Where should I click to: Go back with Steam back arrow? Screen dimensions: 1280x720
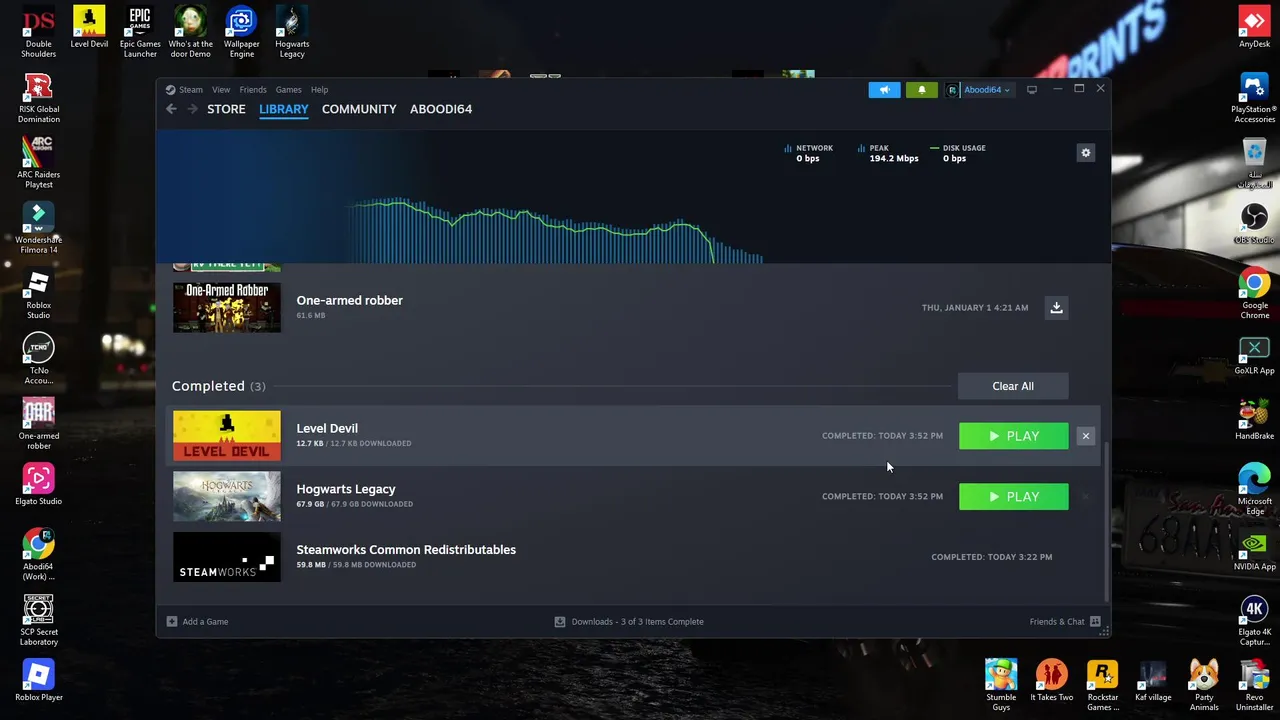171,109
